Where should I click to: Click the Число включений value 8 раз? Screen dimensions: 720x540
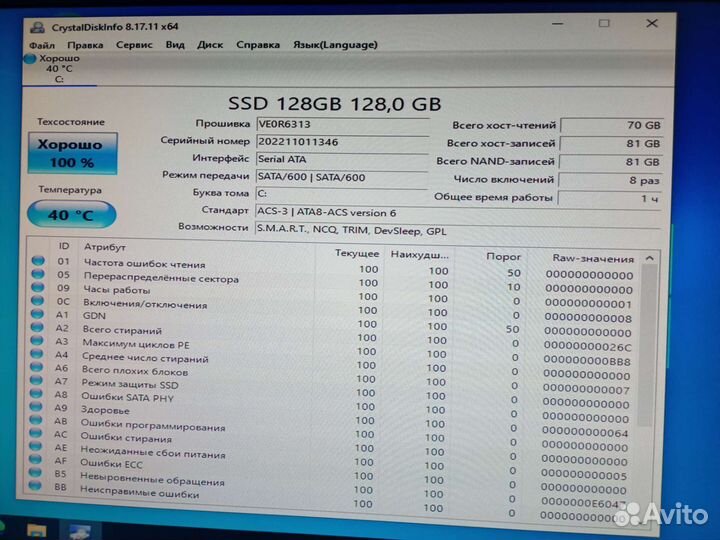(611, 180)
